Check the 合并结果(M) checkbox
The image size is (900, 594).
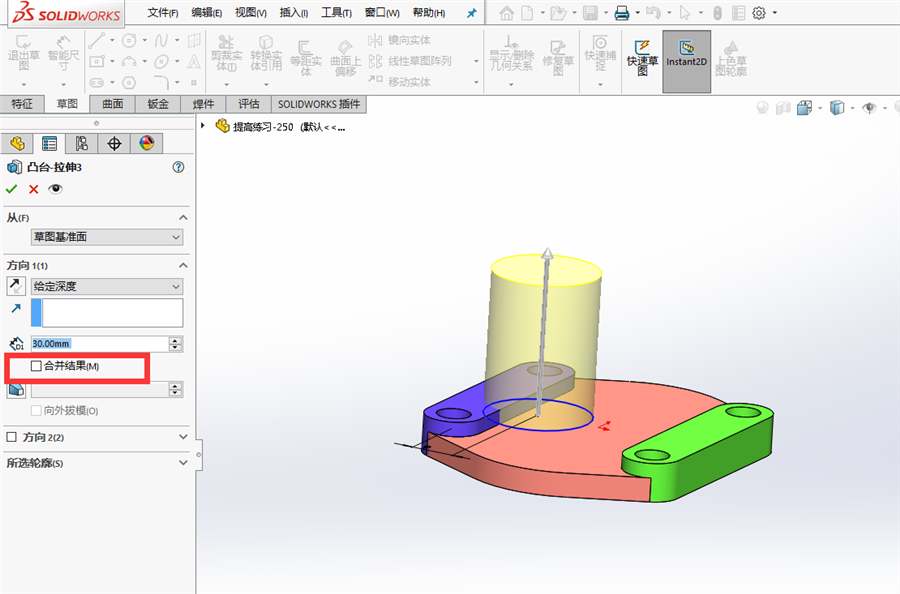pyautogui.click(x=36, y=366)
